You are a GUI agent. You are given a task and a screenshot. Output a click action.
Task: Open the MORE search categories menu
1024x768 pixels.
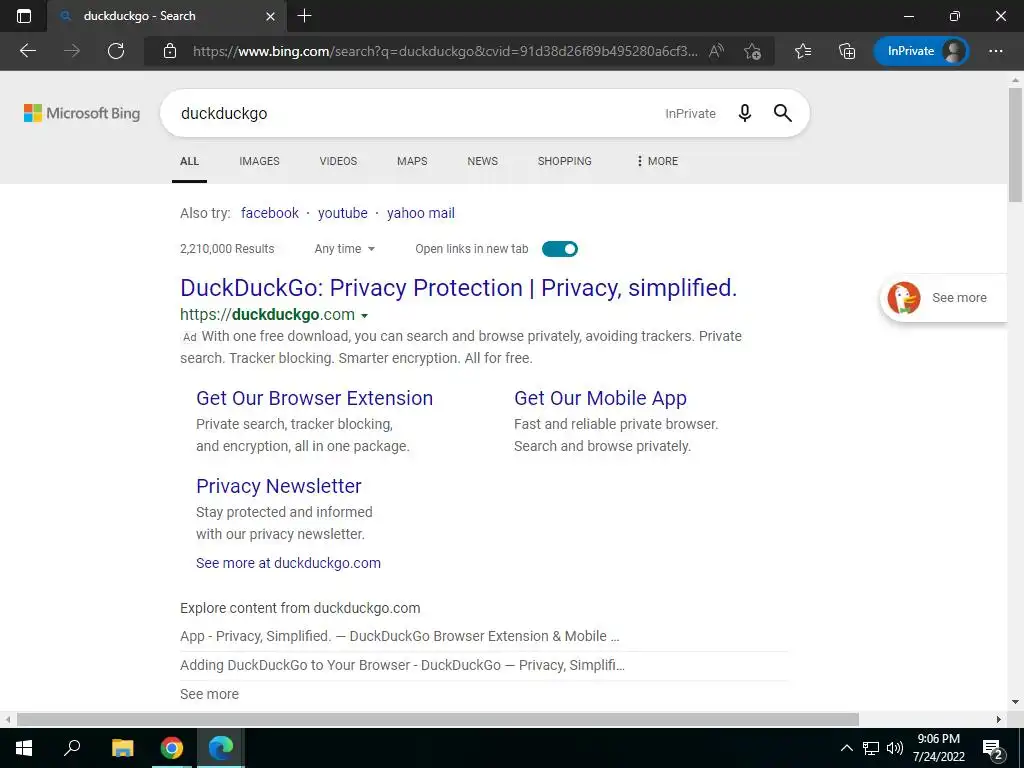[657, 161]
